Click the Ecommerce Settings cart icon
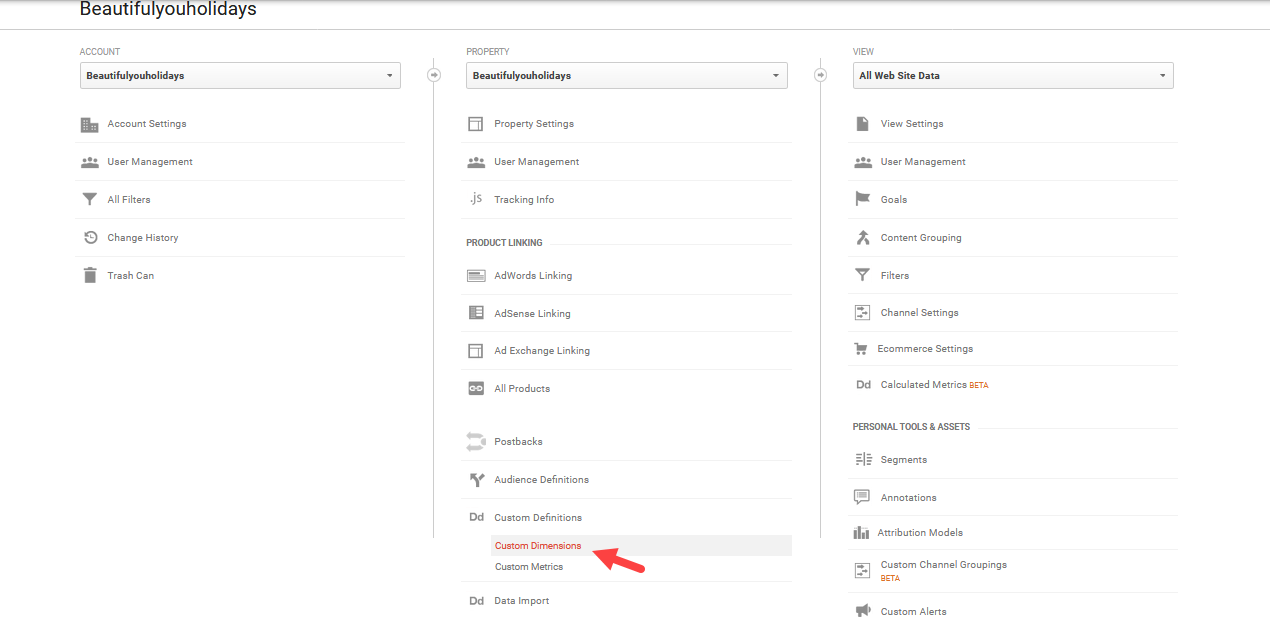The image size is (1270, 617). coord(860,349)
